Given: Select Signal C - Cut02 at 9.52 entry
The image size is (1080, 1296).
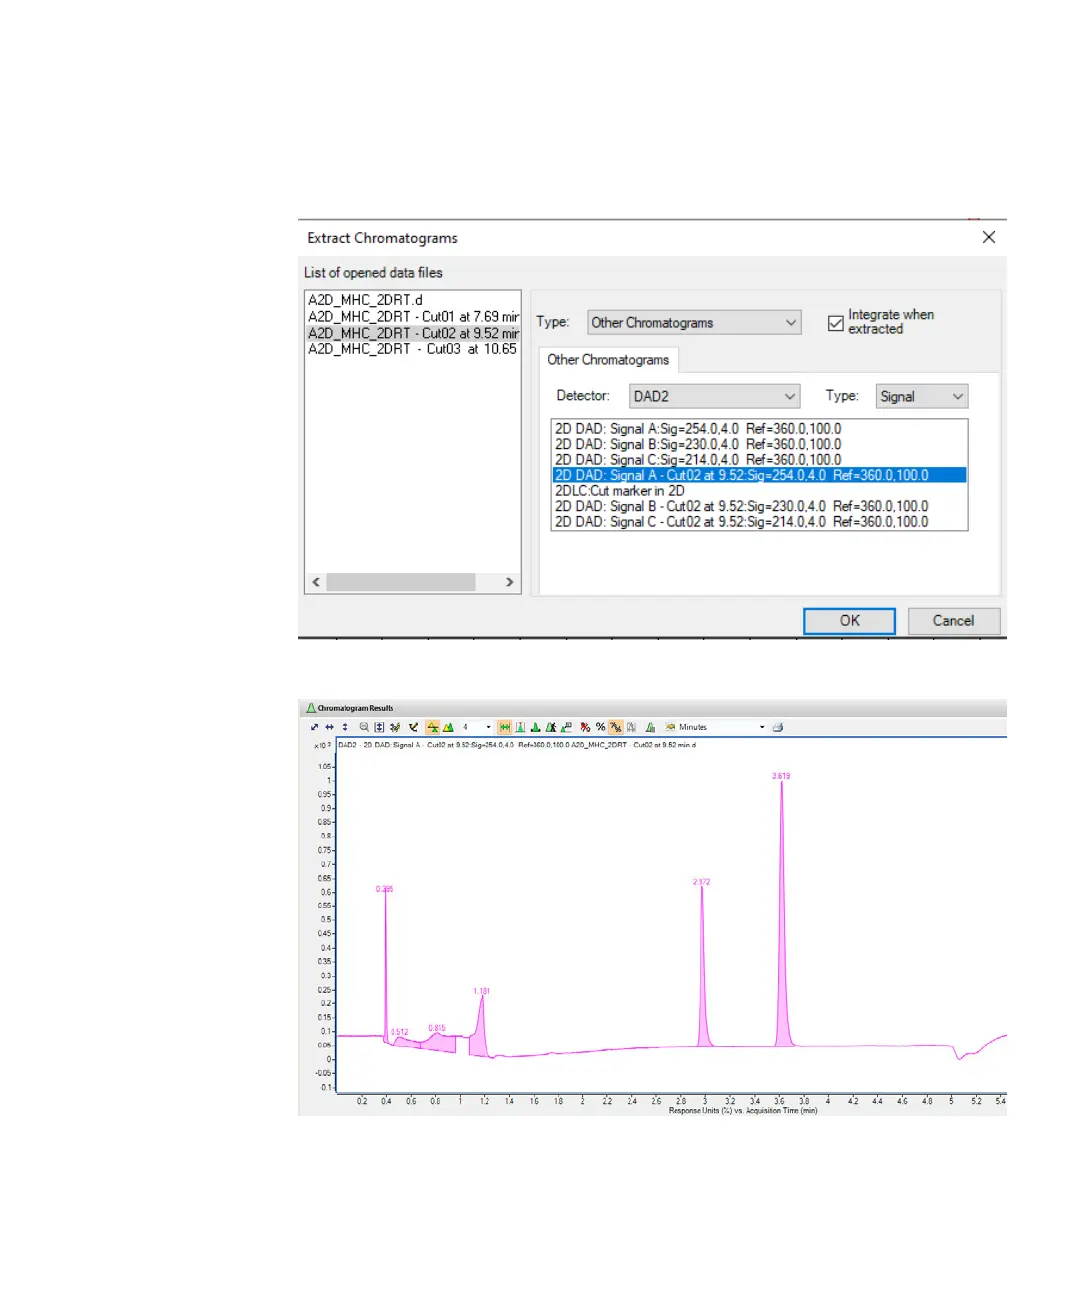Looking at the screenshot, I should coord(741,522).
